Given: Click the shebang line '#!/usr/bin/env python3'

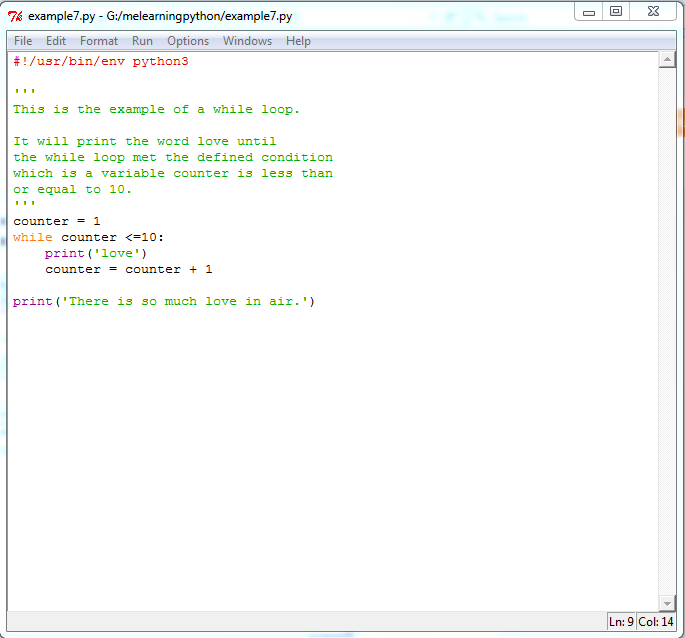Looking at the screenshot, I should (x=101, y=61).
